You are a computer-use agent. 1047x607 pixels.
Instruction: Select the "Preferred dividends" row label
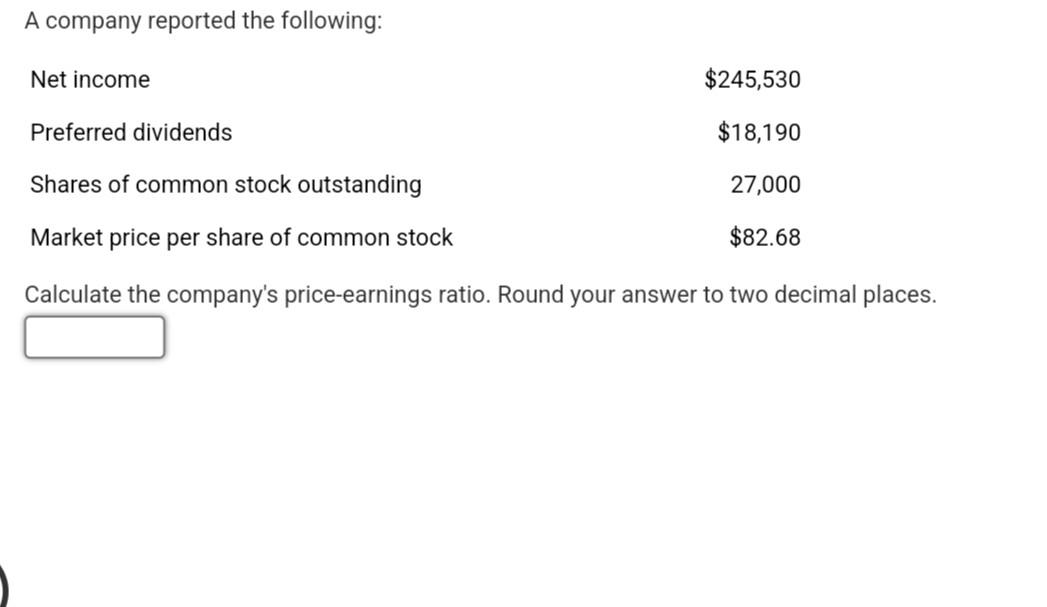131,133
